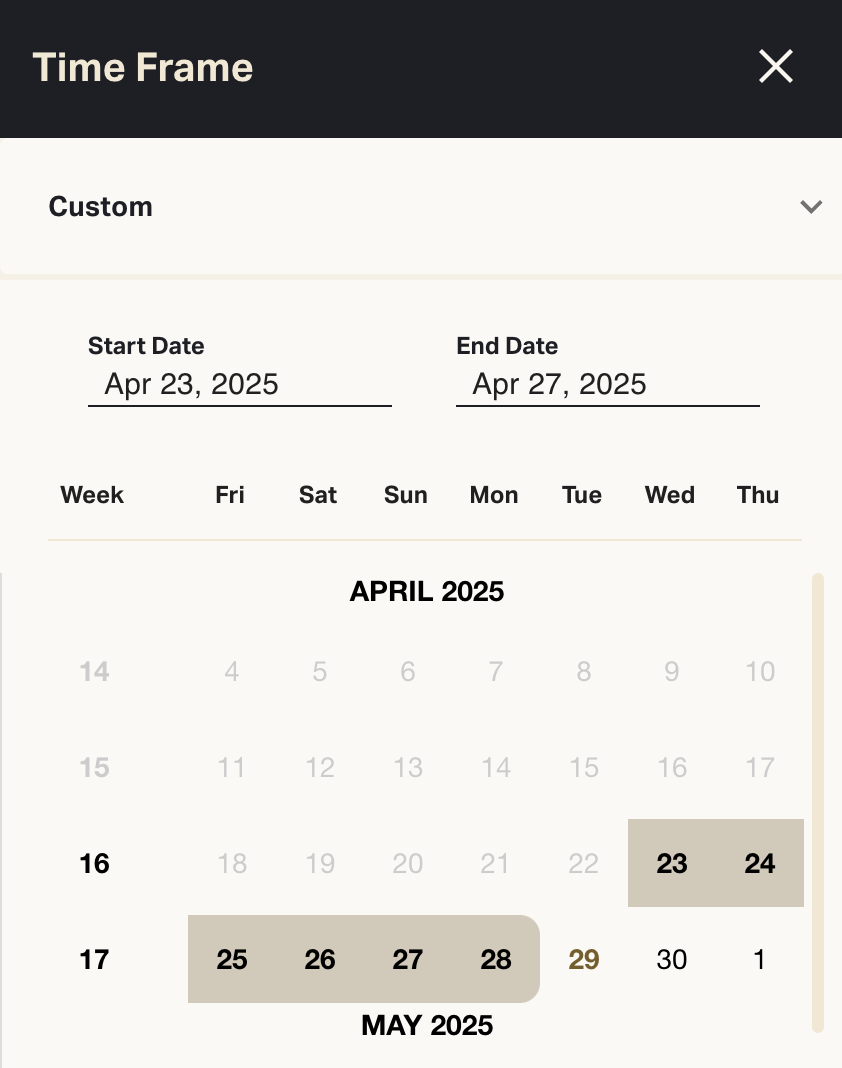Image resolution: width=842 pixels, height=1068 pixels.
Task: Select May 1 date cell
Action: click(x=760, y=960)
